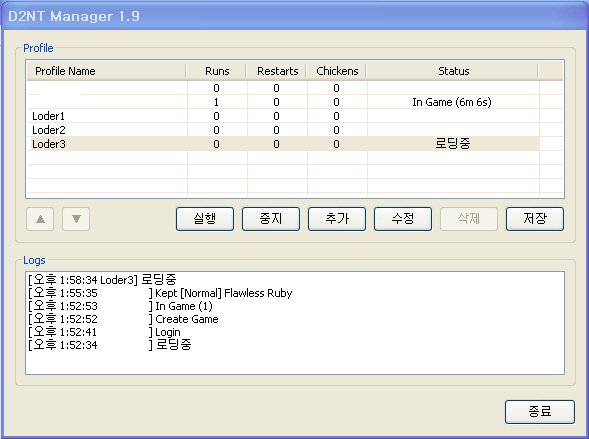Select the Loder2 profile row
The height and width of the screenshot is (439, 589).
click(x=283, y=130)
